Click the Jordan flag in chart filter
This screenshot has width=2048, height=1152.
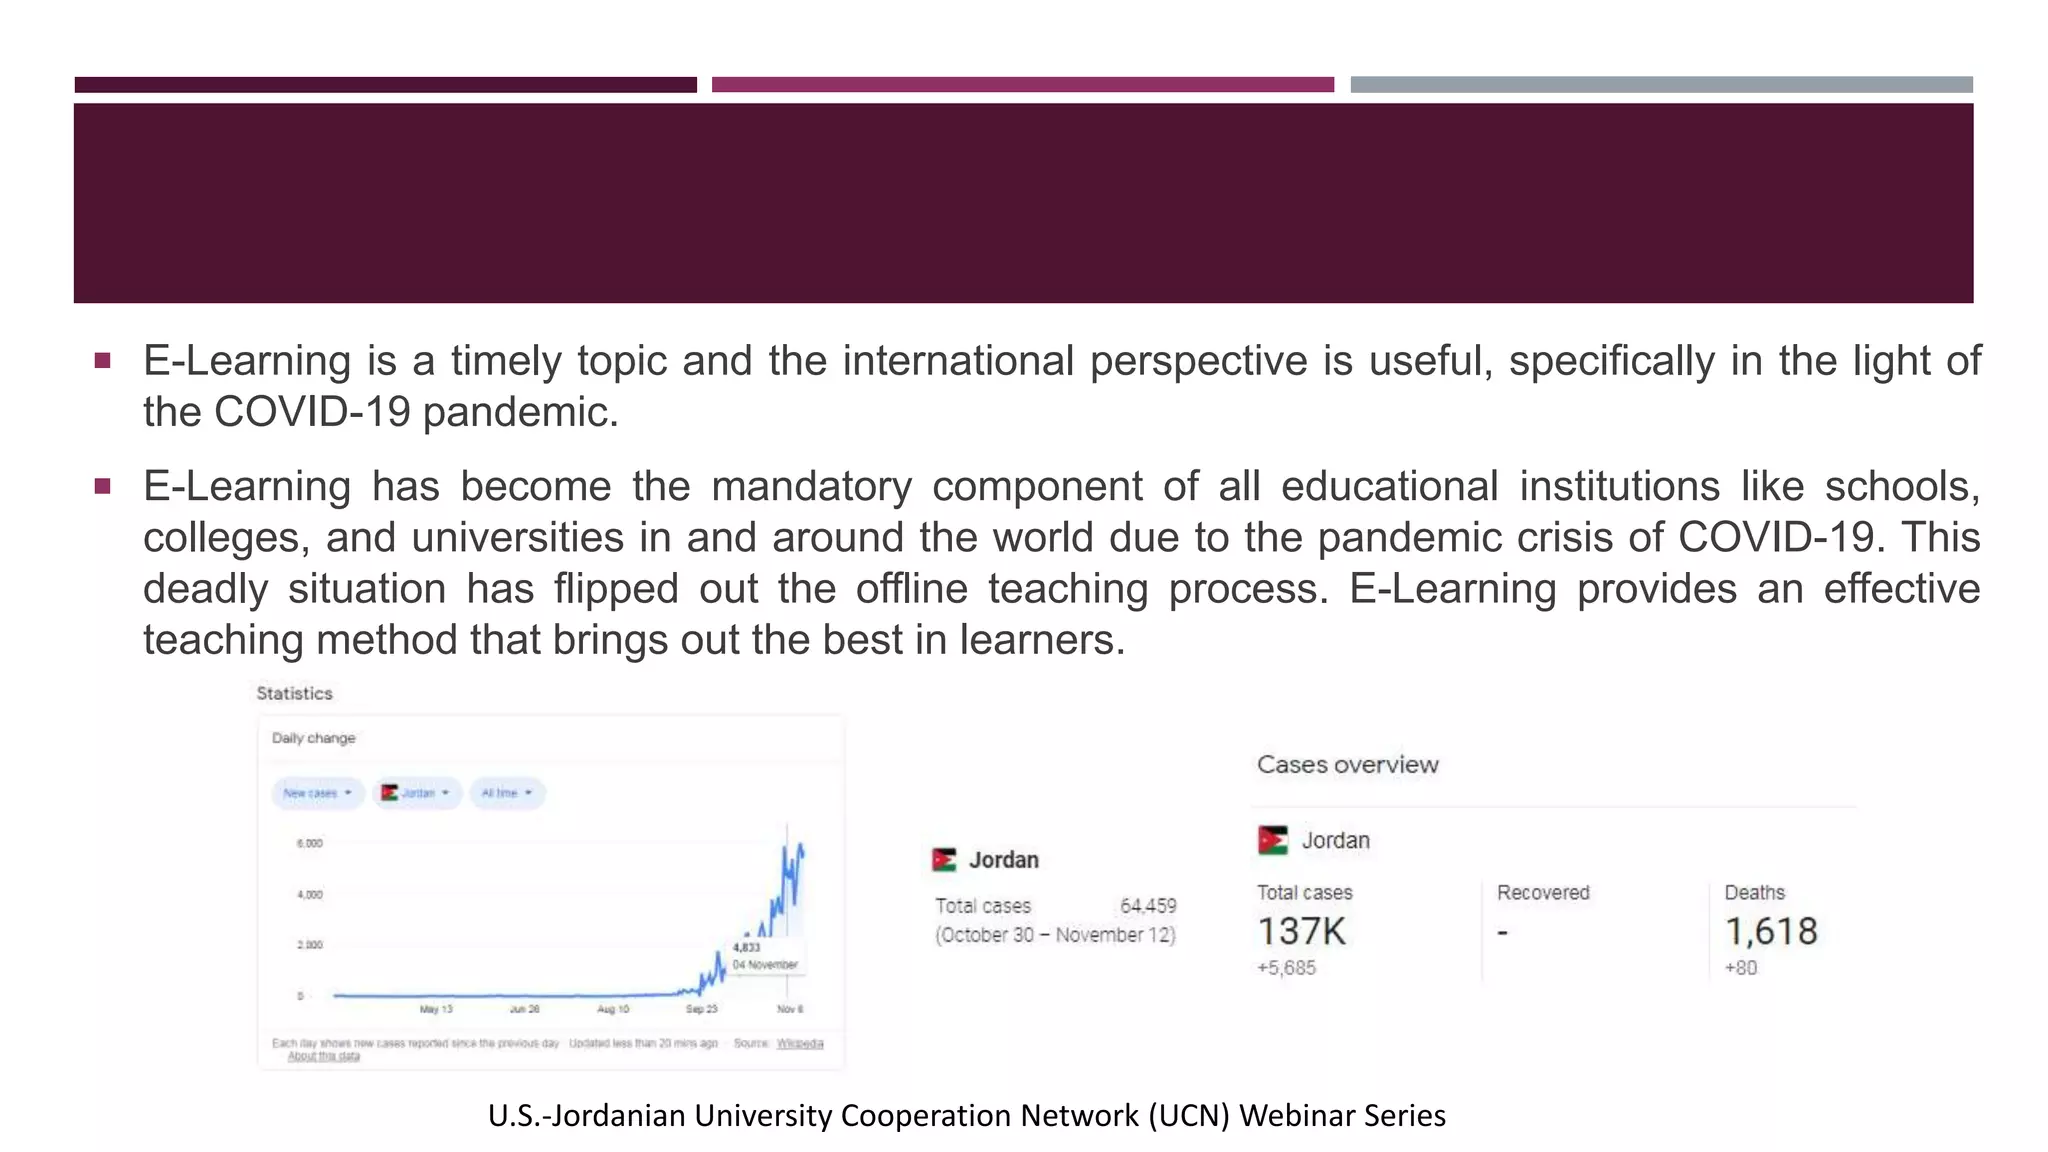click(389, 793)
